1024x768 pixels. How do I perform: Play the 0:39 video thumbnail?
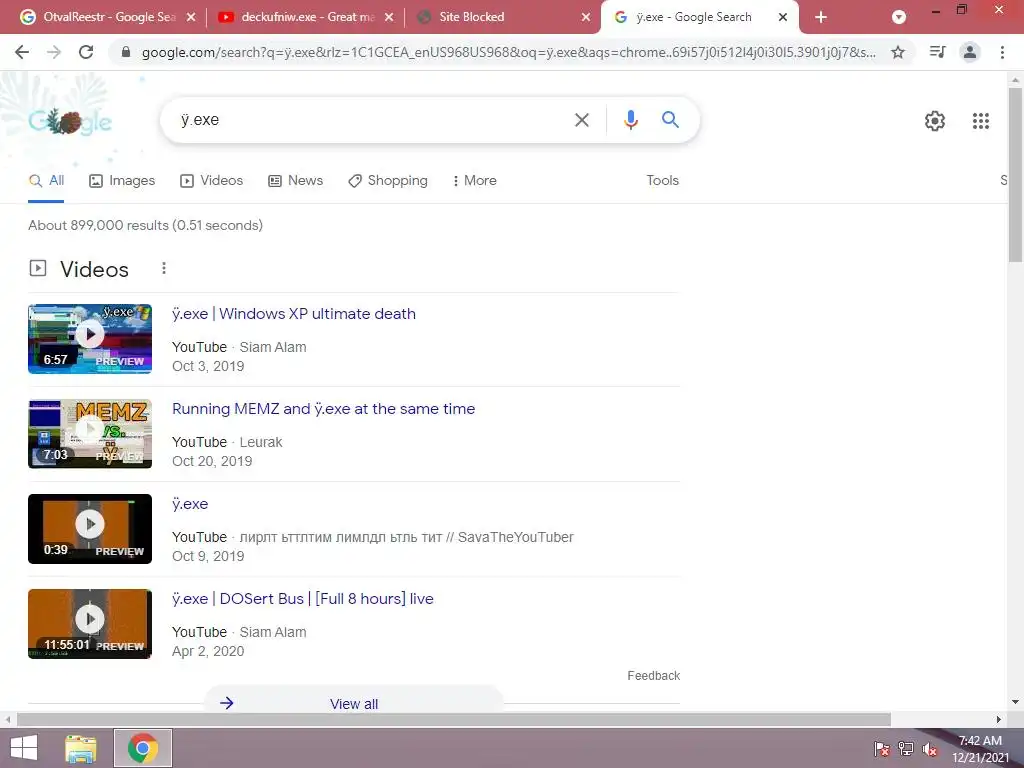tap(90, 529)
